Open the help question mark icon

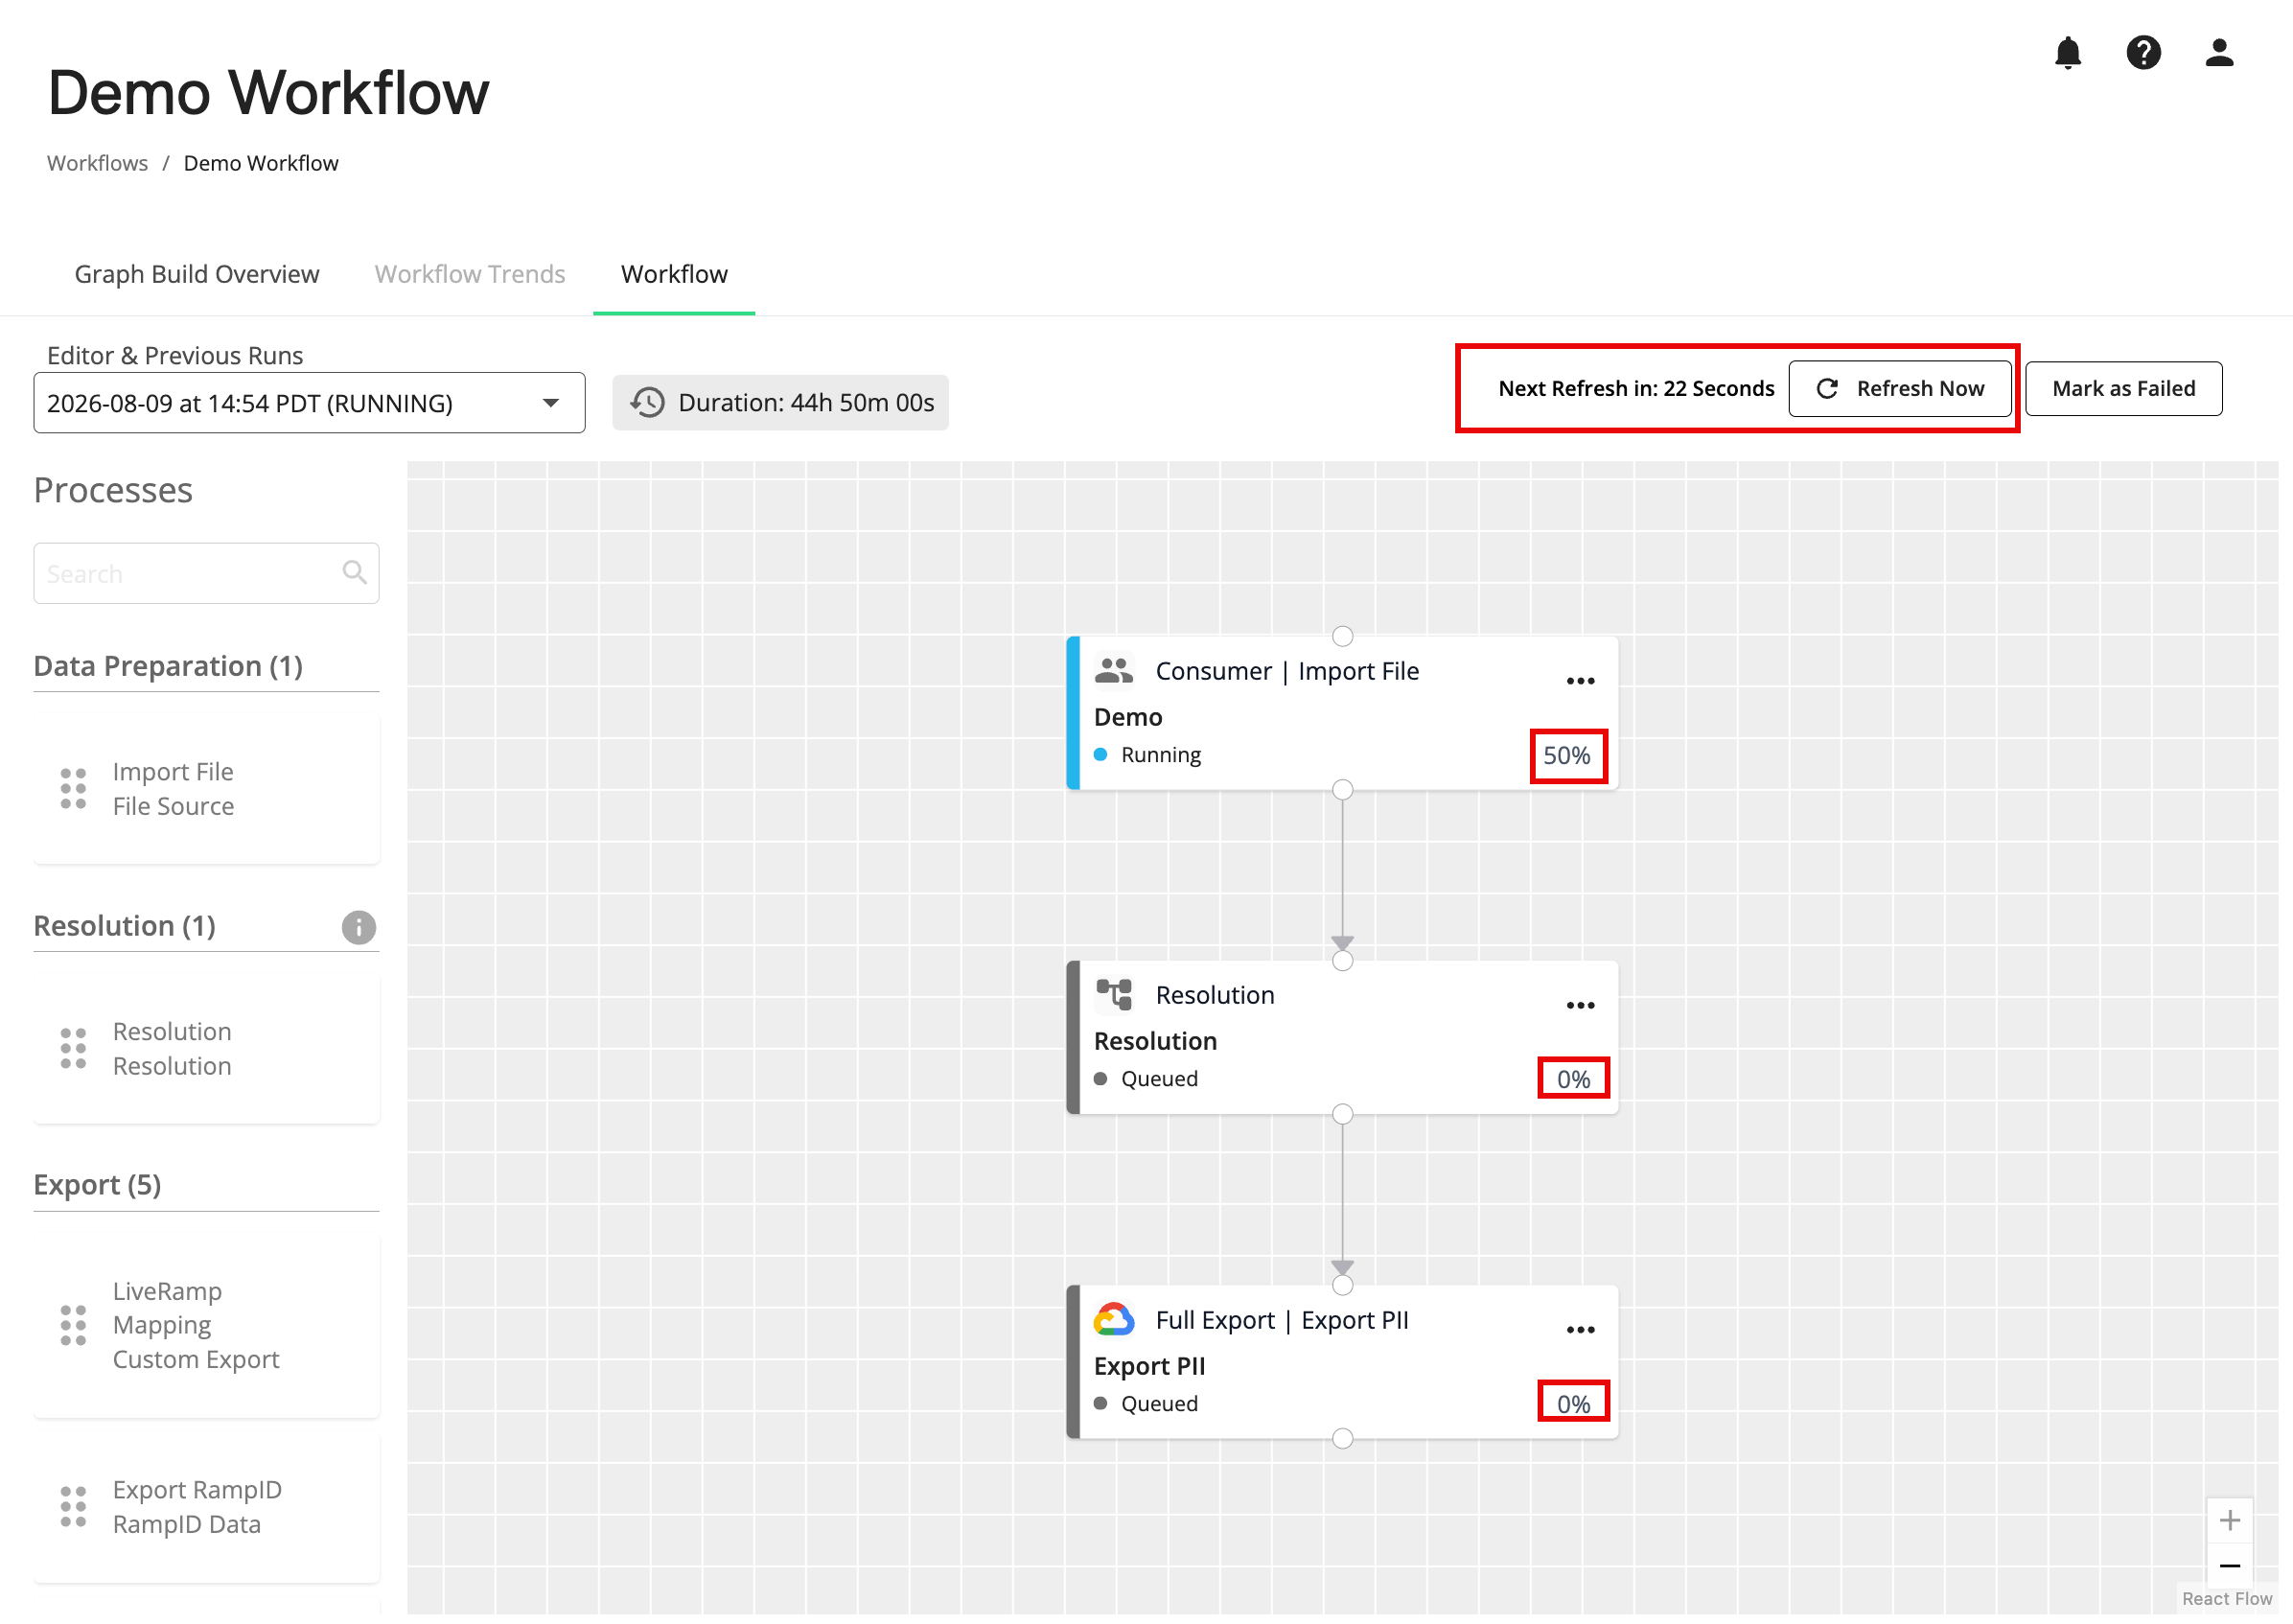(x=2143, y=52)
